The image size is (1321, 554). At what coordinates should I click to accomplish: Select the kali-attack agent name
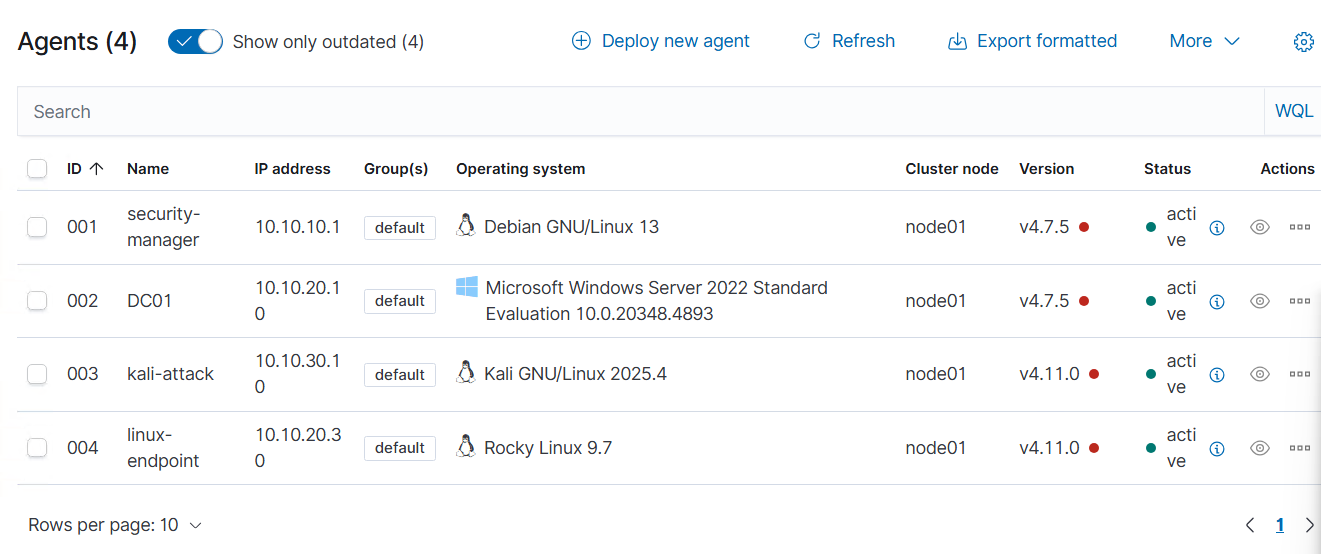171,374
